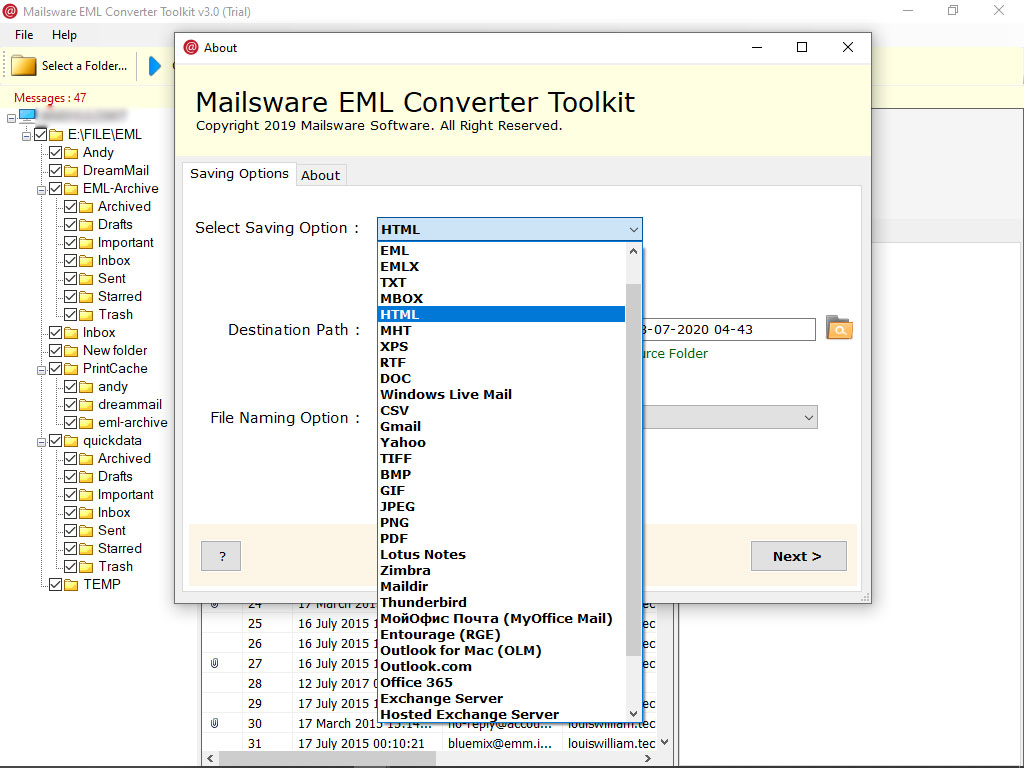1024x768 pixels.
Task: Uncheck the Andy folder checkbox
Action: click(55, 152)
